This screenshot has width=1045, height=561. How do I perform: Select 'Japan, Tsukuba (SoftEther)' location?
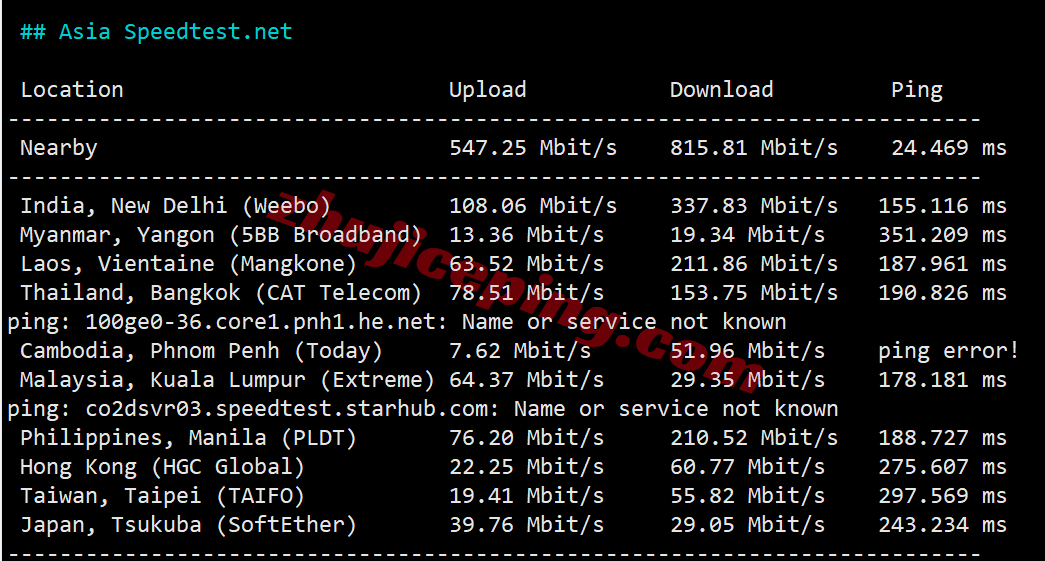click(x=189, y=525)
